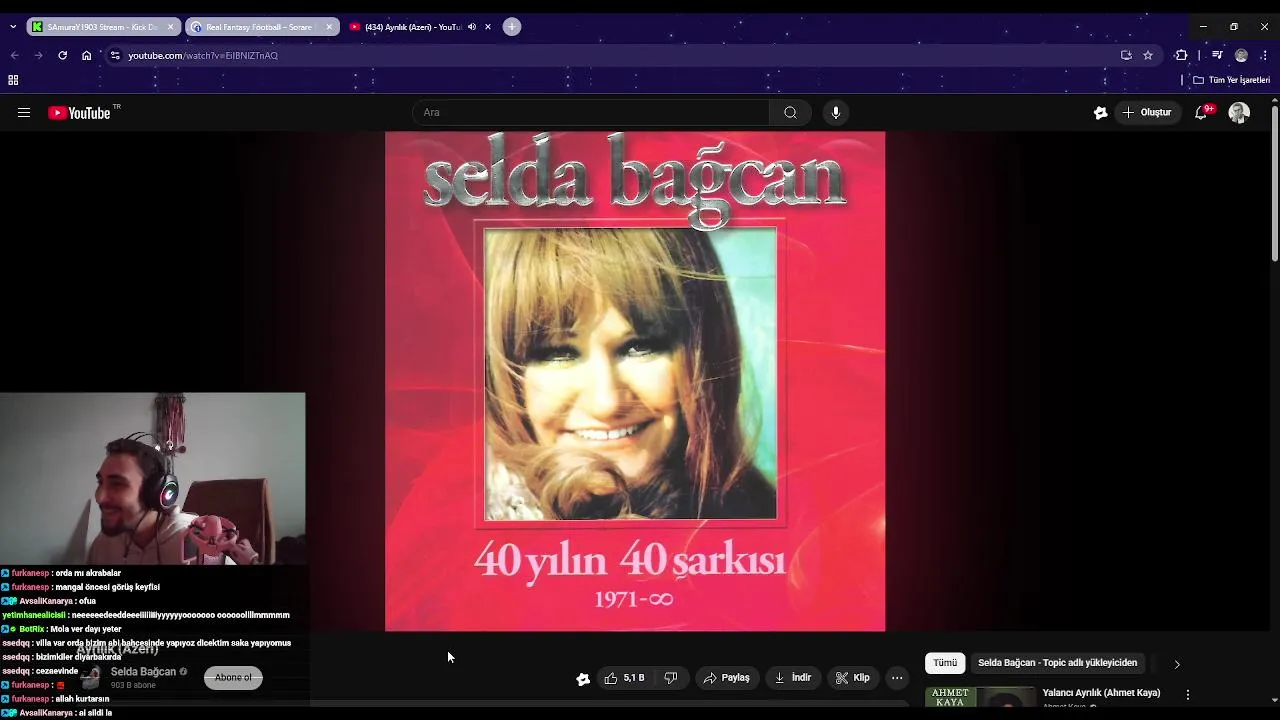This screenshot has height=720, width=1280.
Task: Open browser extensions puzzle icon
Action: [1181, 55]
